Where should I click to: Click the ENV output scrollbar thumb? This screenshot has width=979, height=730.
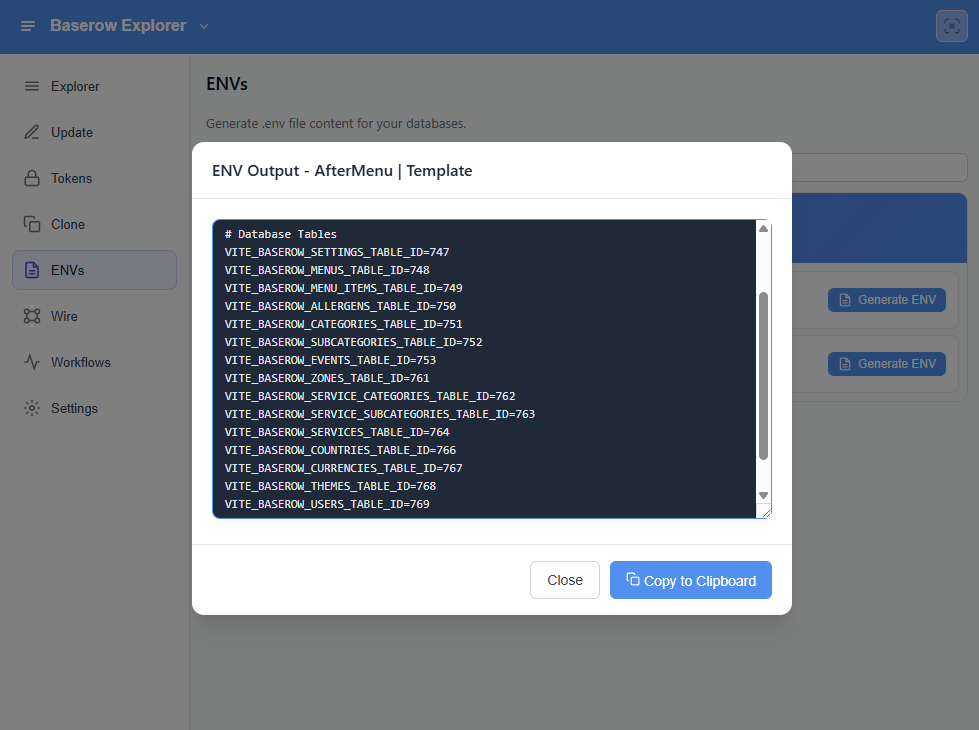[x=763, y=375]
